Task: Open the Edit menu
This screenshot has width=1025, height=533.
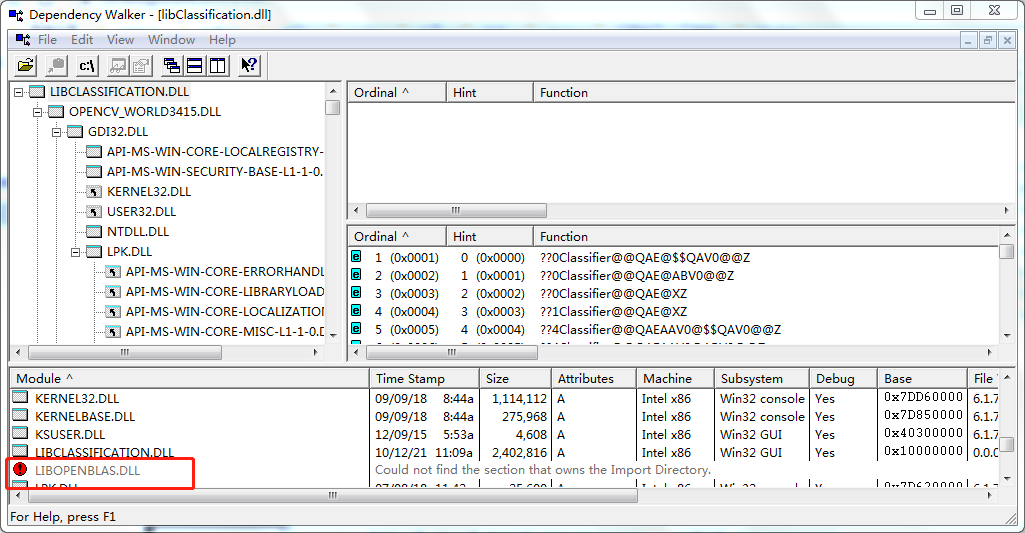Action: (x=82, y=40)
